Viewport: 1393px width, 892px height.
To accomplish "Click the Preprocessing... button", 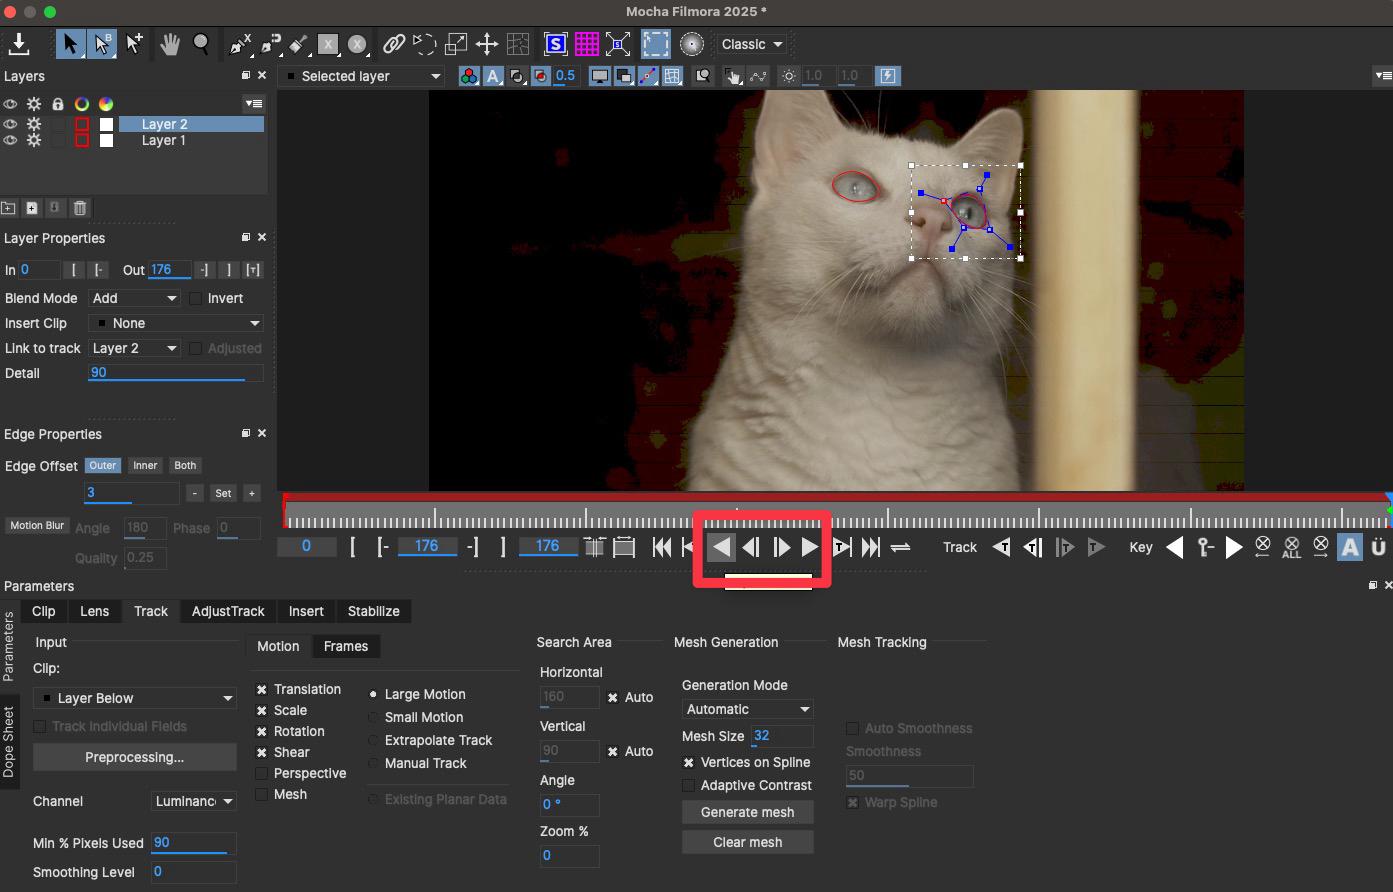I will click(135, 758).
